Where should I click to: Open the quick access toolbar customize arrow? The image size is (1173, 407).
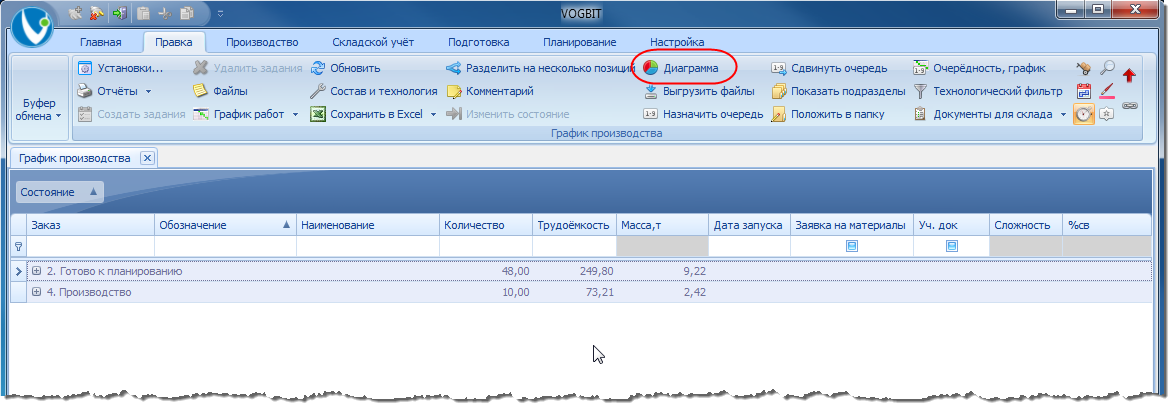coord(220,13)
